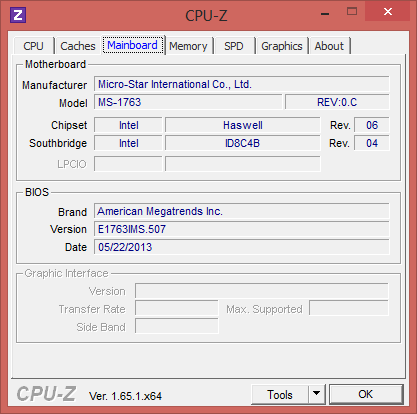Click the empty LPCIO vendor field

[x=128, y=164]
